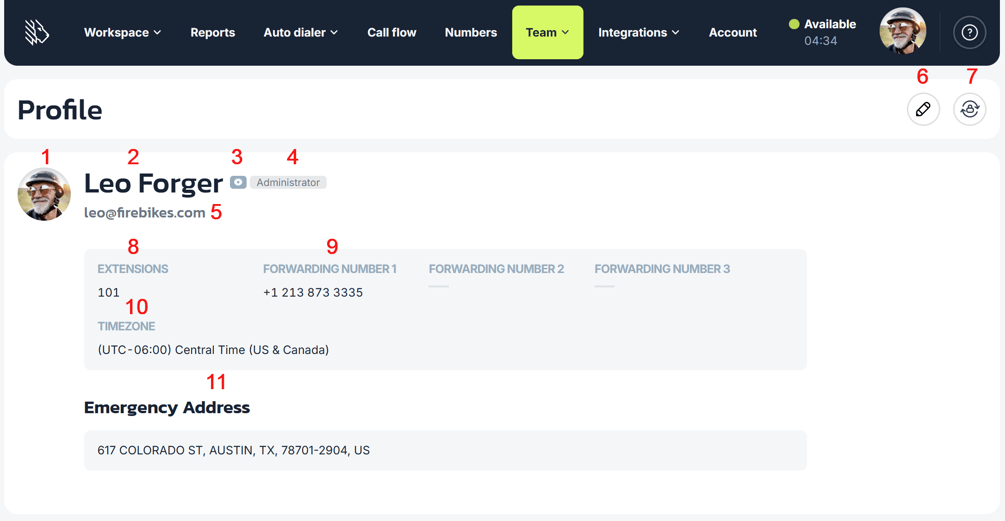This screenshot has height=521, width=1005.
Task: Click the small badge icon beside Leo Forger
Action: (x=238, y=183)
